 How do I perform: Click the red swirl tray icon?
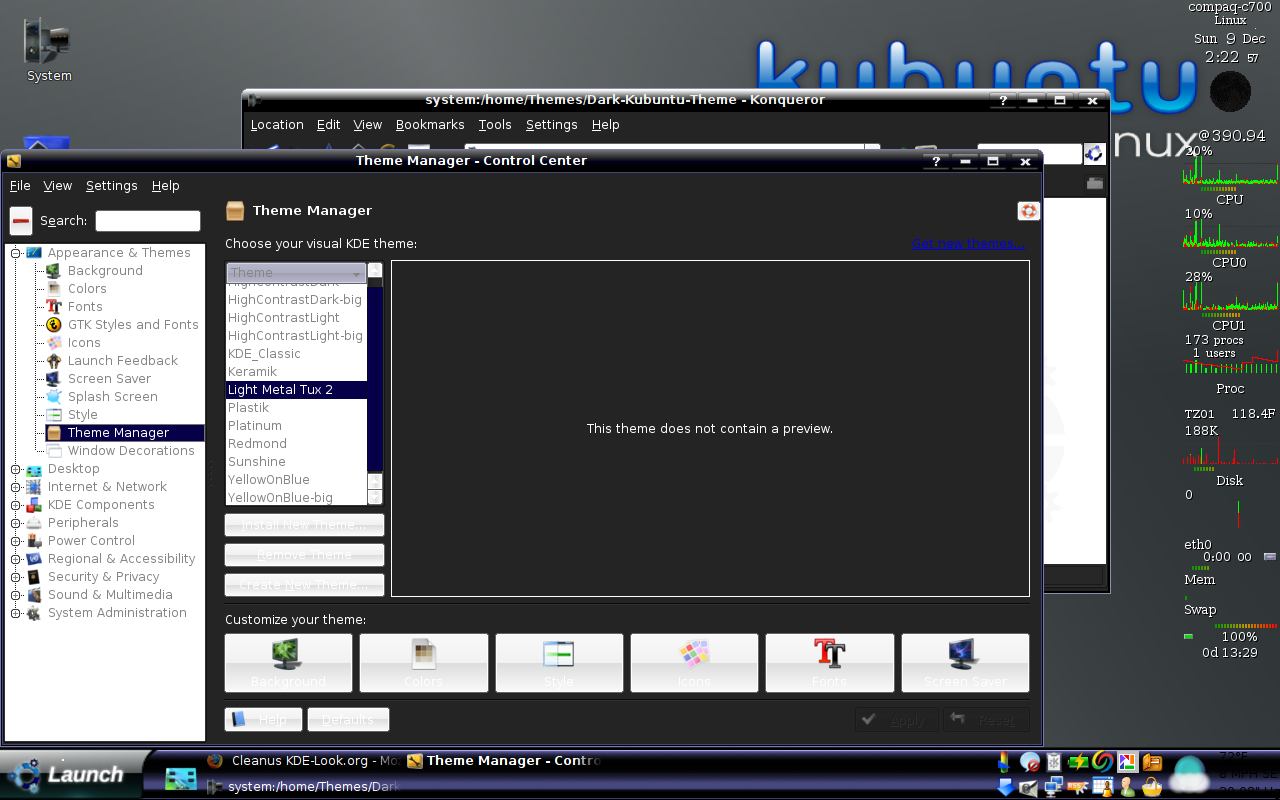tap(1102, 762)
